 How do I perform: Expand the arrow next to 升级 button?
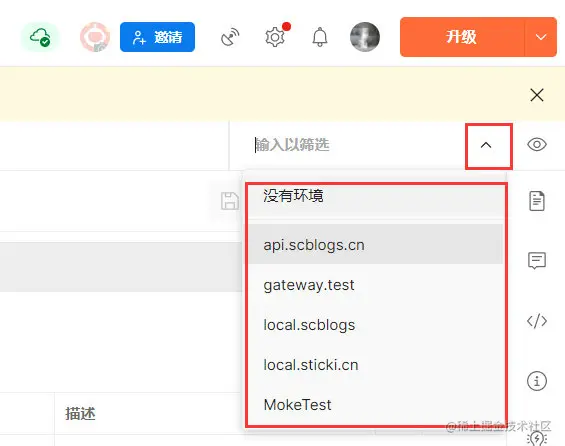click(x=541, y=37)
